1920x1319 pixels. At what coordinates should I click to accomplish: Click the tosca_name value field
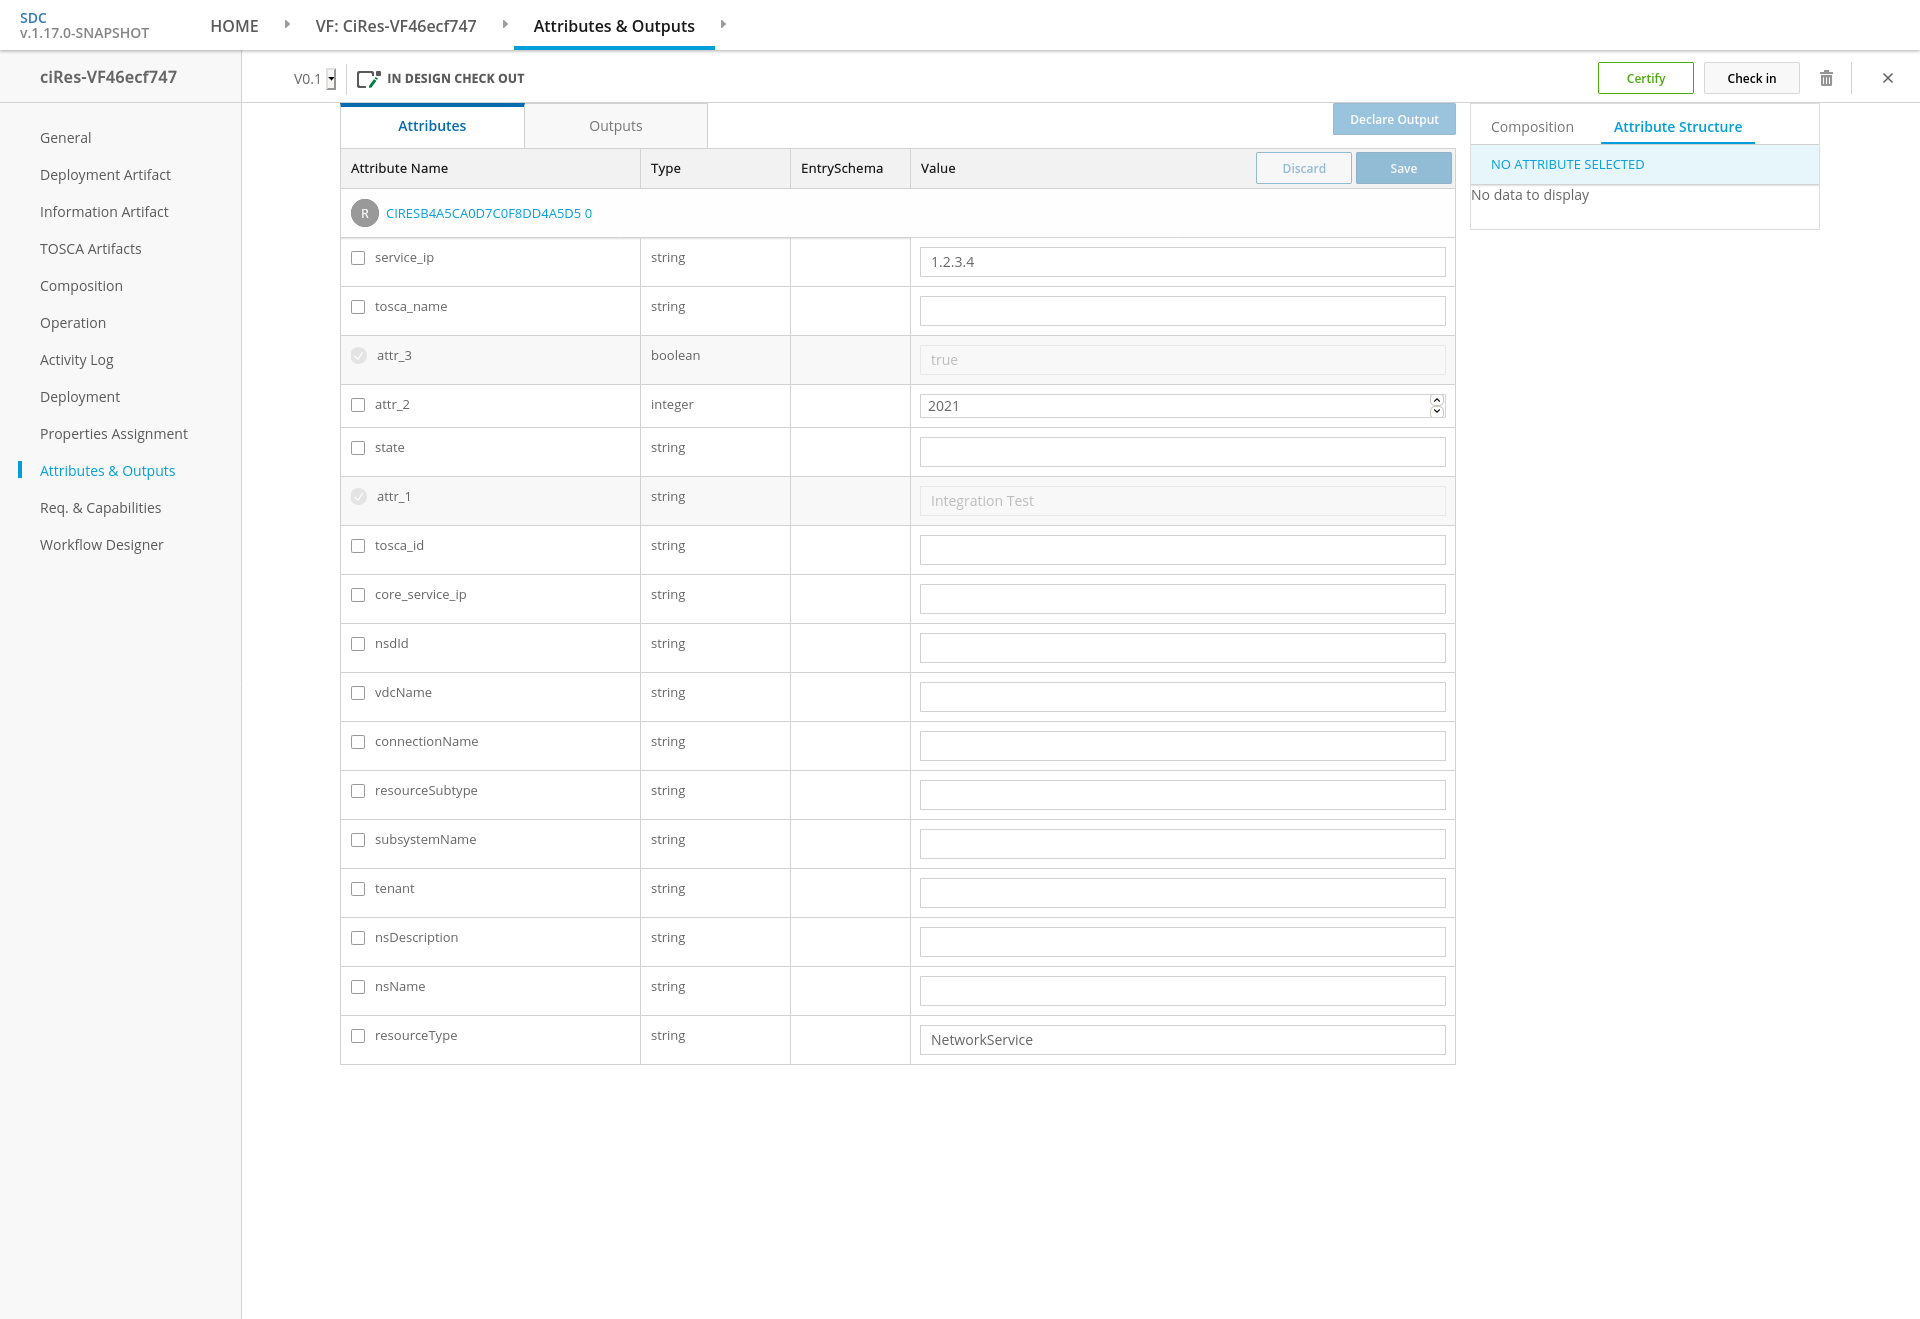point(1183,311)
